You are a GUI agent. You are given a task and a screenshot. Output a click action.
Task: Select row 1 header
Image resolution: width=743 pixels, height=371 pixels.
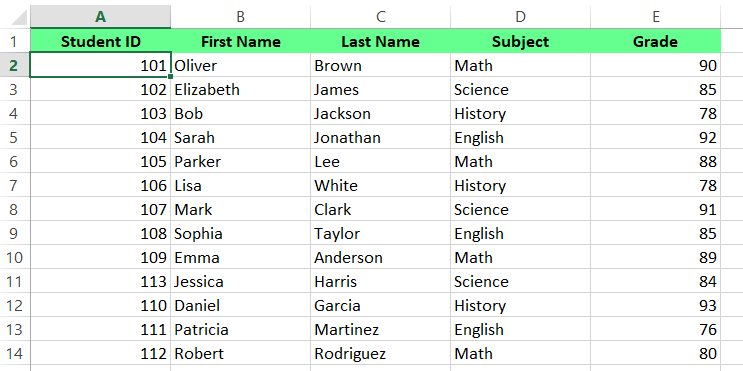pos(15,41)
